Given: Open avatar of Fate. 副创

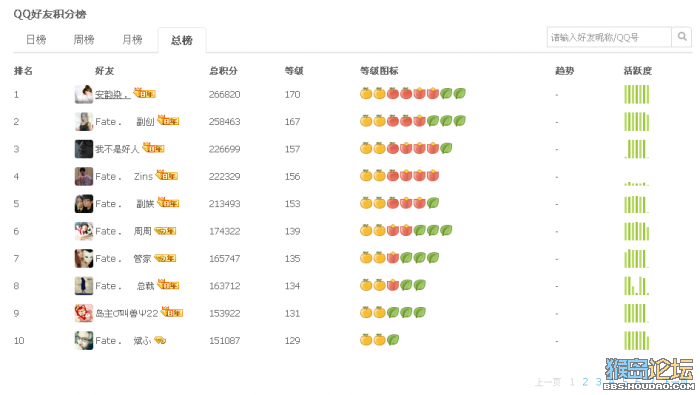Looking at the screenshot, I should [x=84, y=121].
